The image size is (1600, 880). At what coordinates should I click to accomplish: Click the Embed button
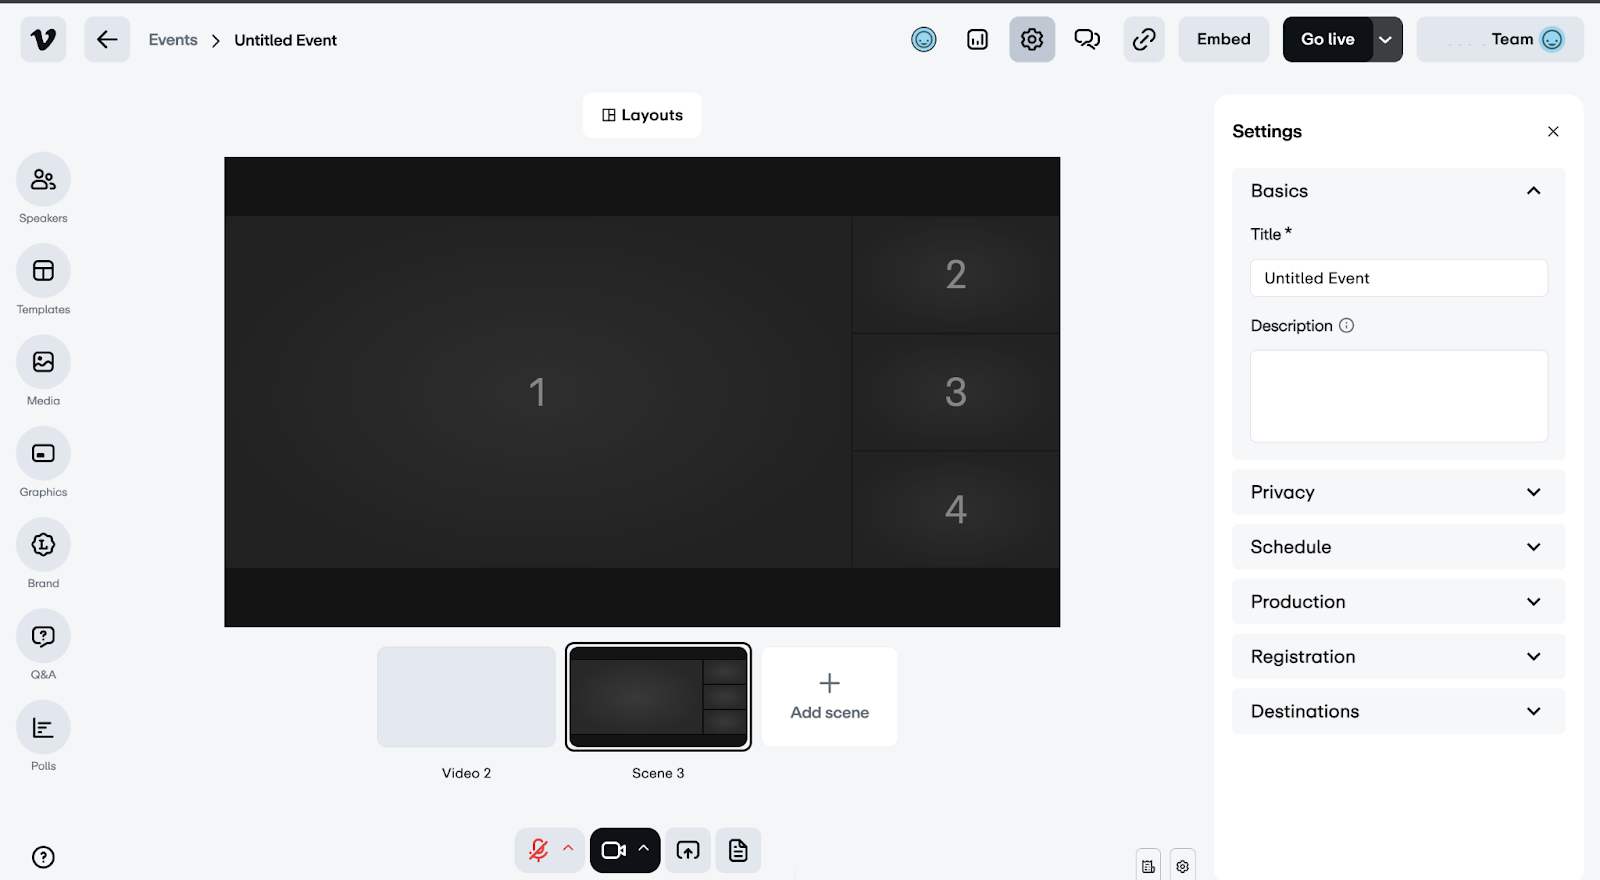pos(1223,40)
